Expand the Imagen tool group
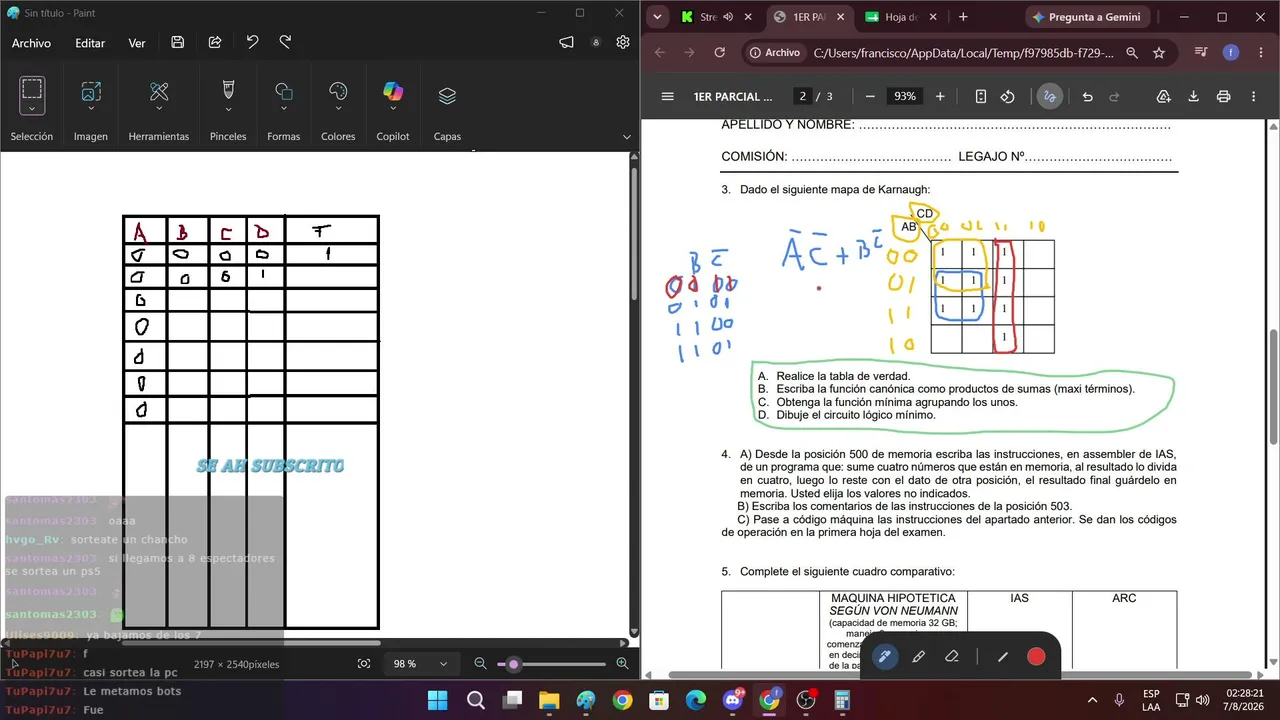The image size is (1280, 720). [x=91, y=109]
